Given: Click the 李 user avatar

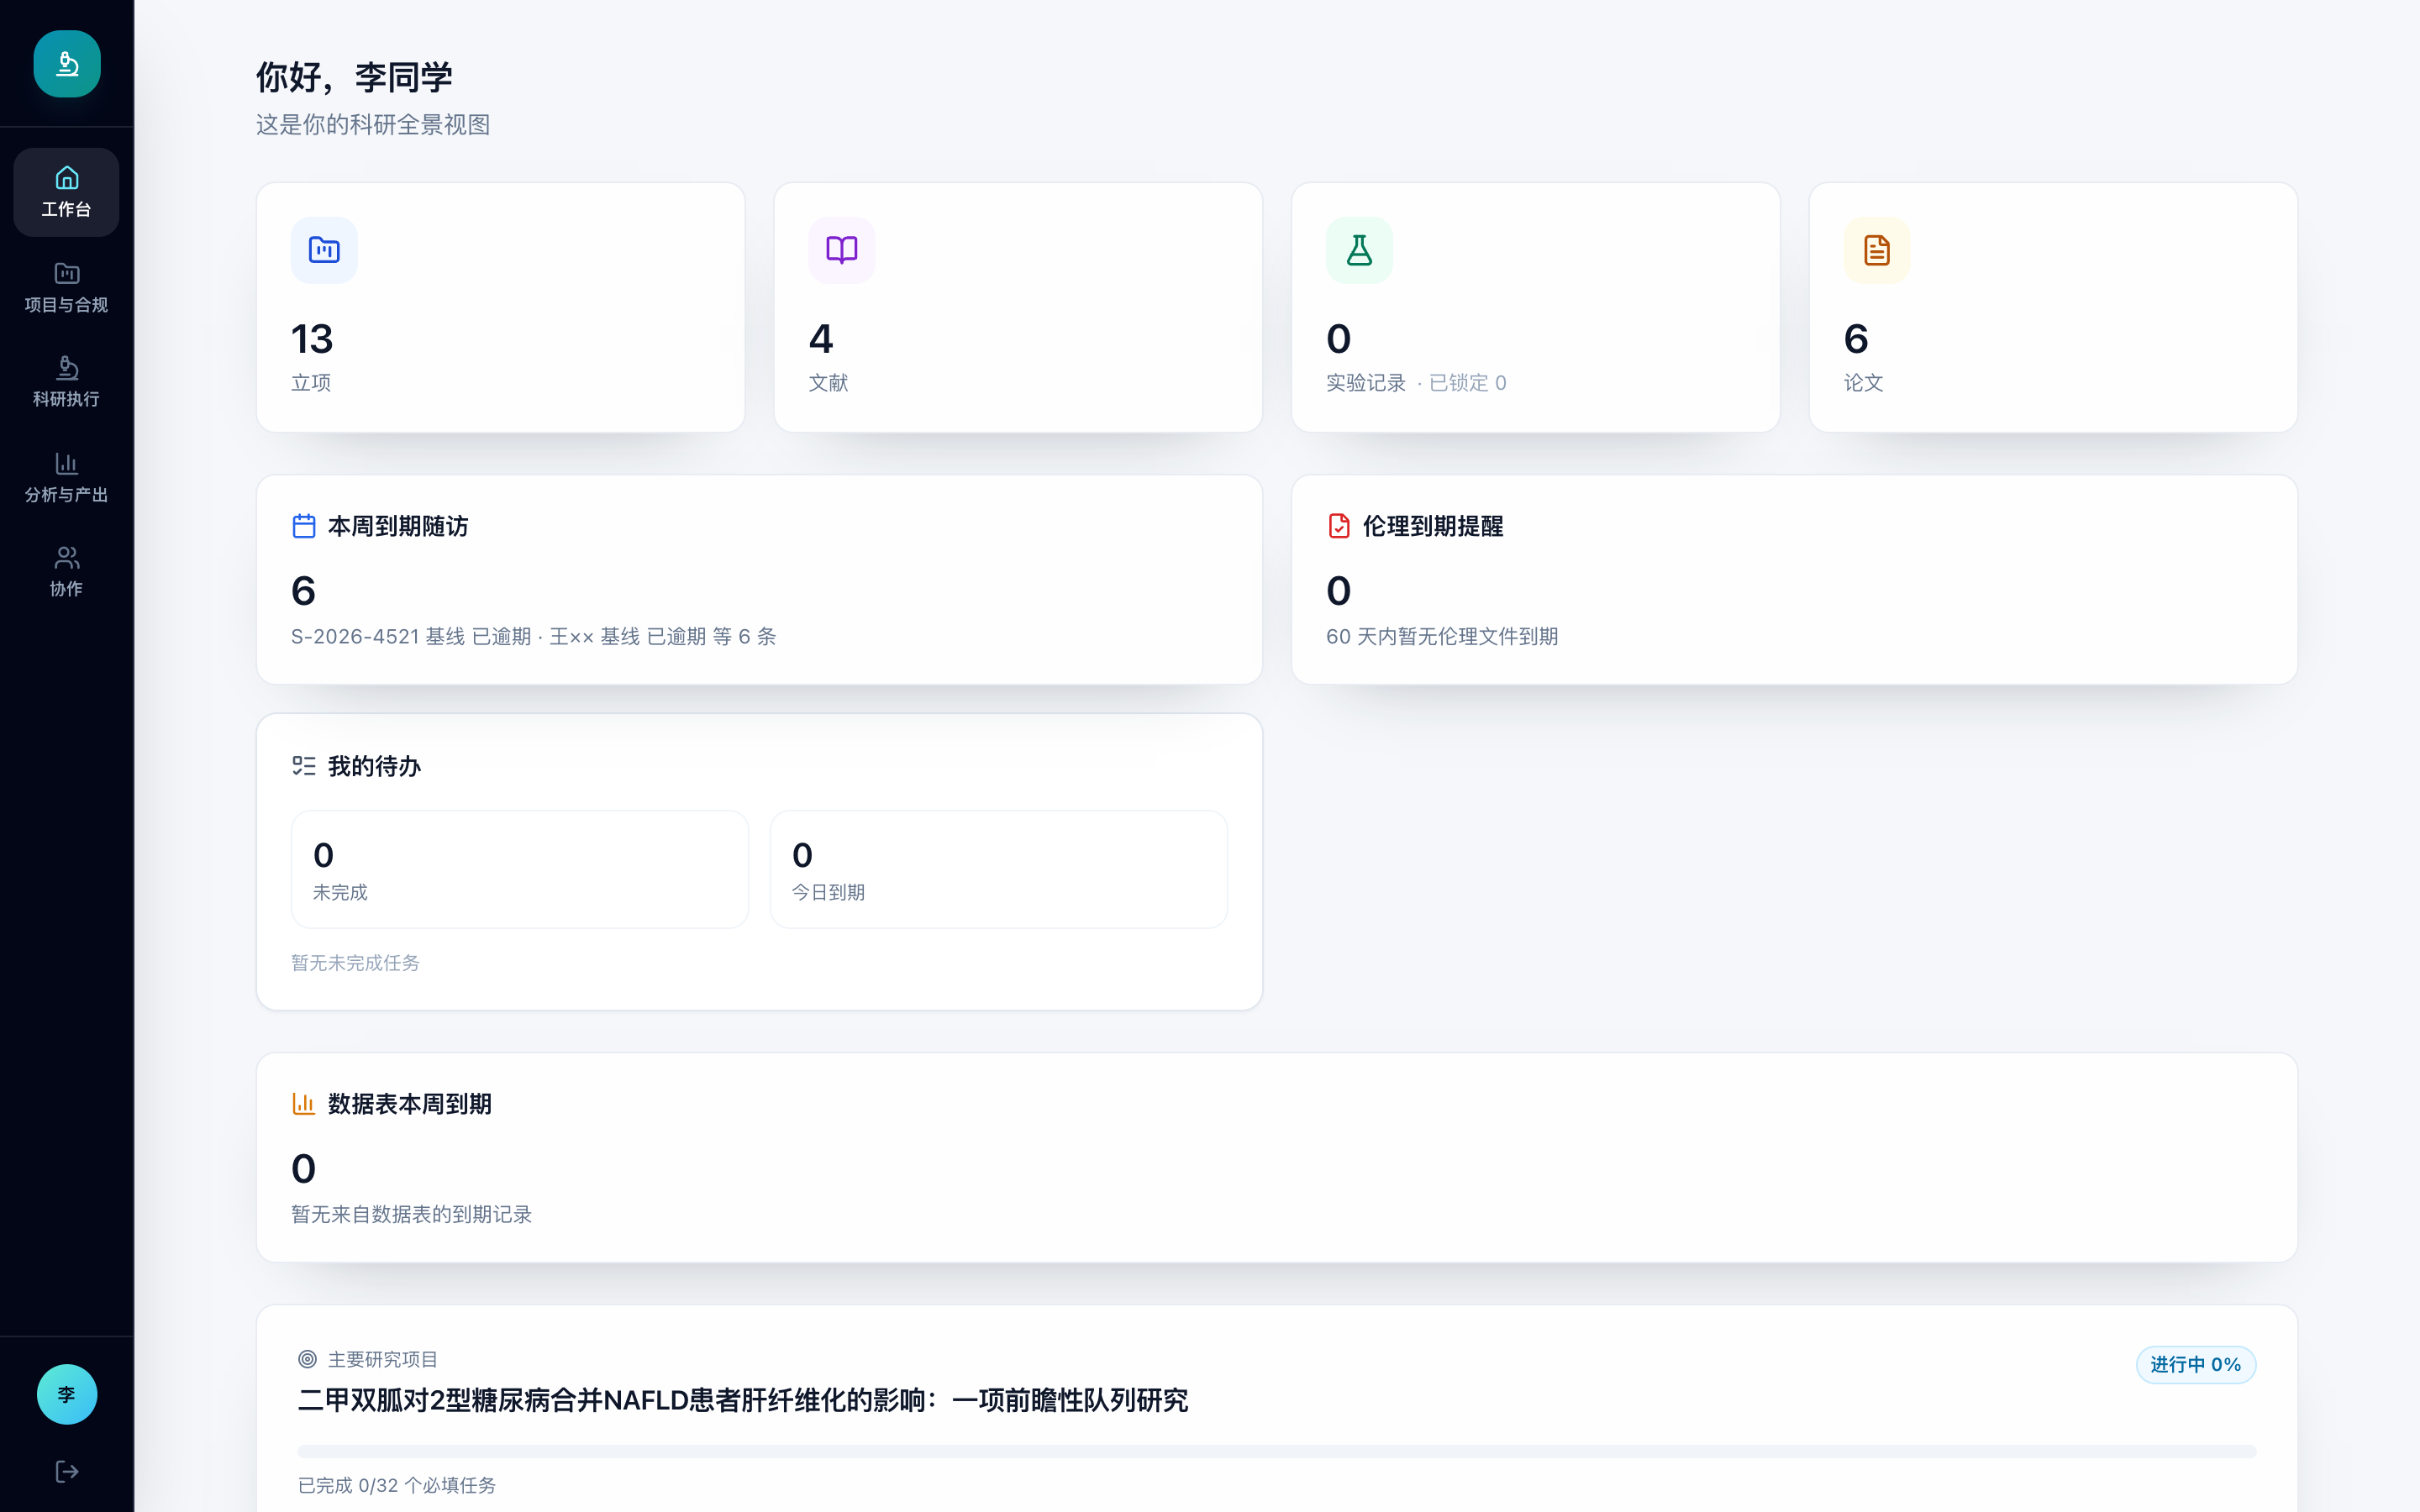Looking at the screenshot, I should click(x=67, y=1394).
